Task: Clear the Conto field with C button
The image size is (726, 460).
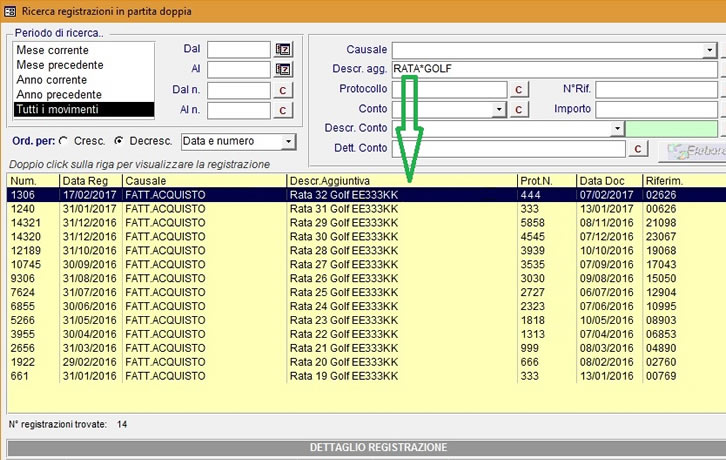Action: [x=519, y=110]
